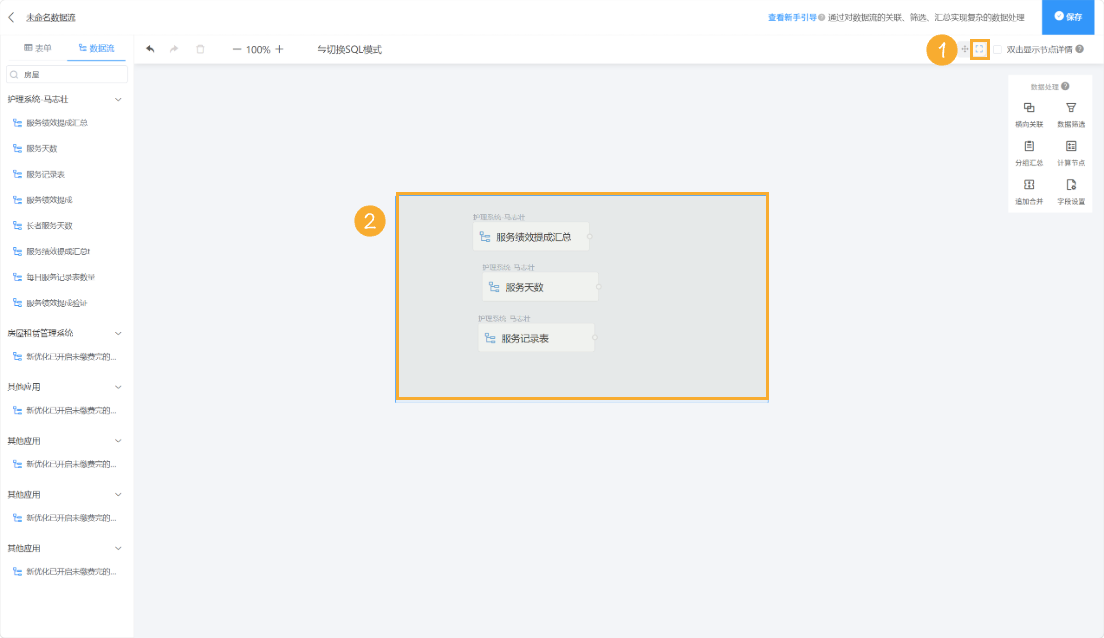Click the 100% zoom level value
Image resolution: width=1104 pixels, height=638 pixels.
pos(258,49)
